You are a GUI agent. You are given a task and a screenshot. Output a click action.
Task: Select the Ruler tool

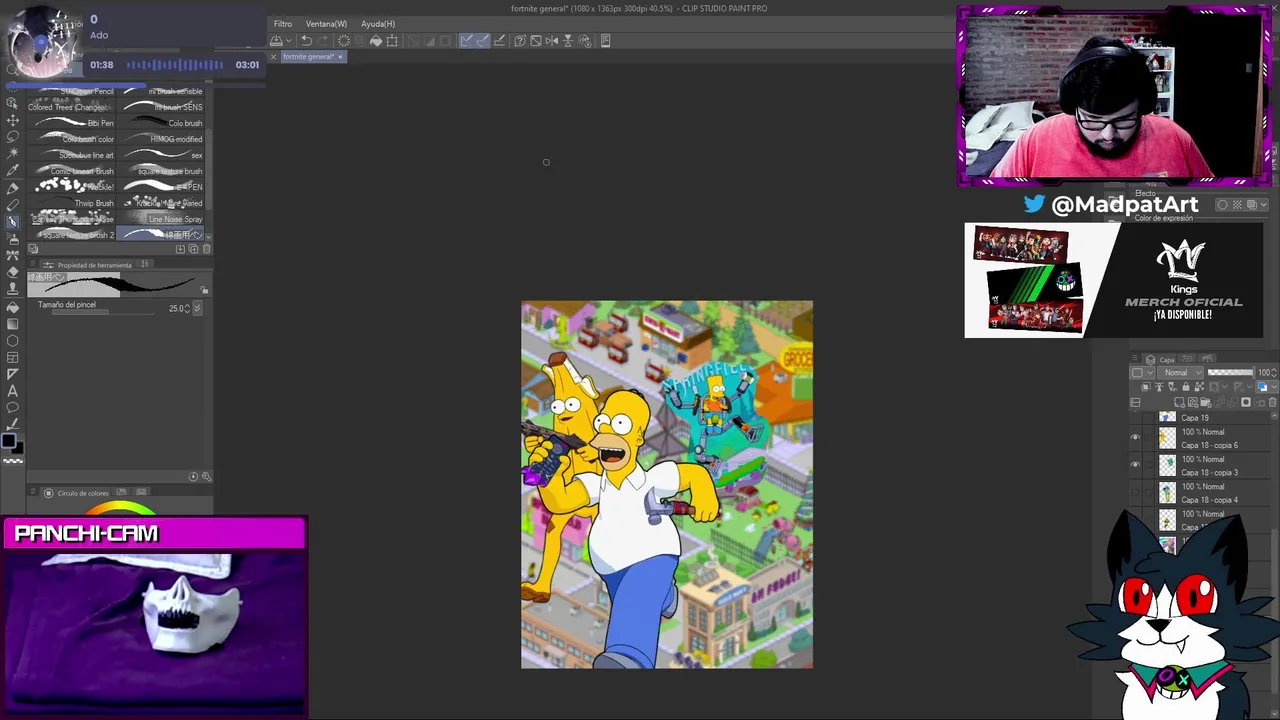coord(12,374)
